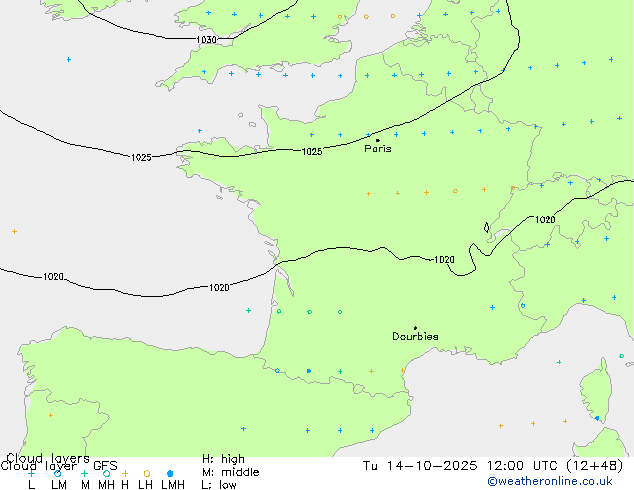The image size is (634, 490).
Task: Click the 'M: middle' legend text
Action: click(230, 472)
